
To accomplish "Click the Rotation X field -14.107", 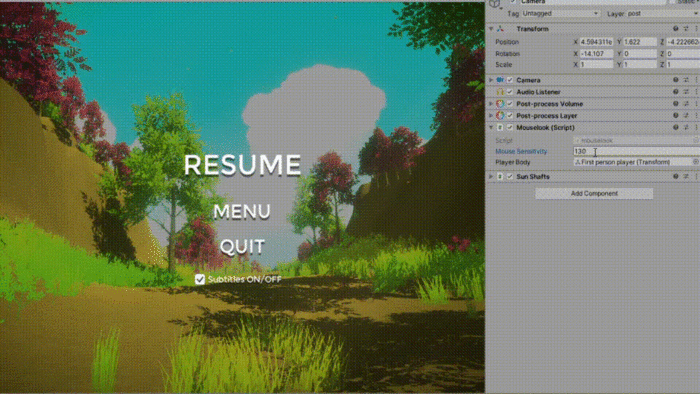I will coord(596,54).
